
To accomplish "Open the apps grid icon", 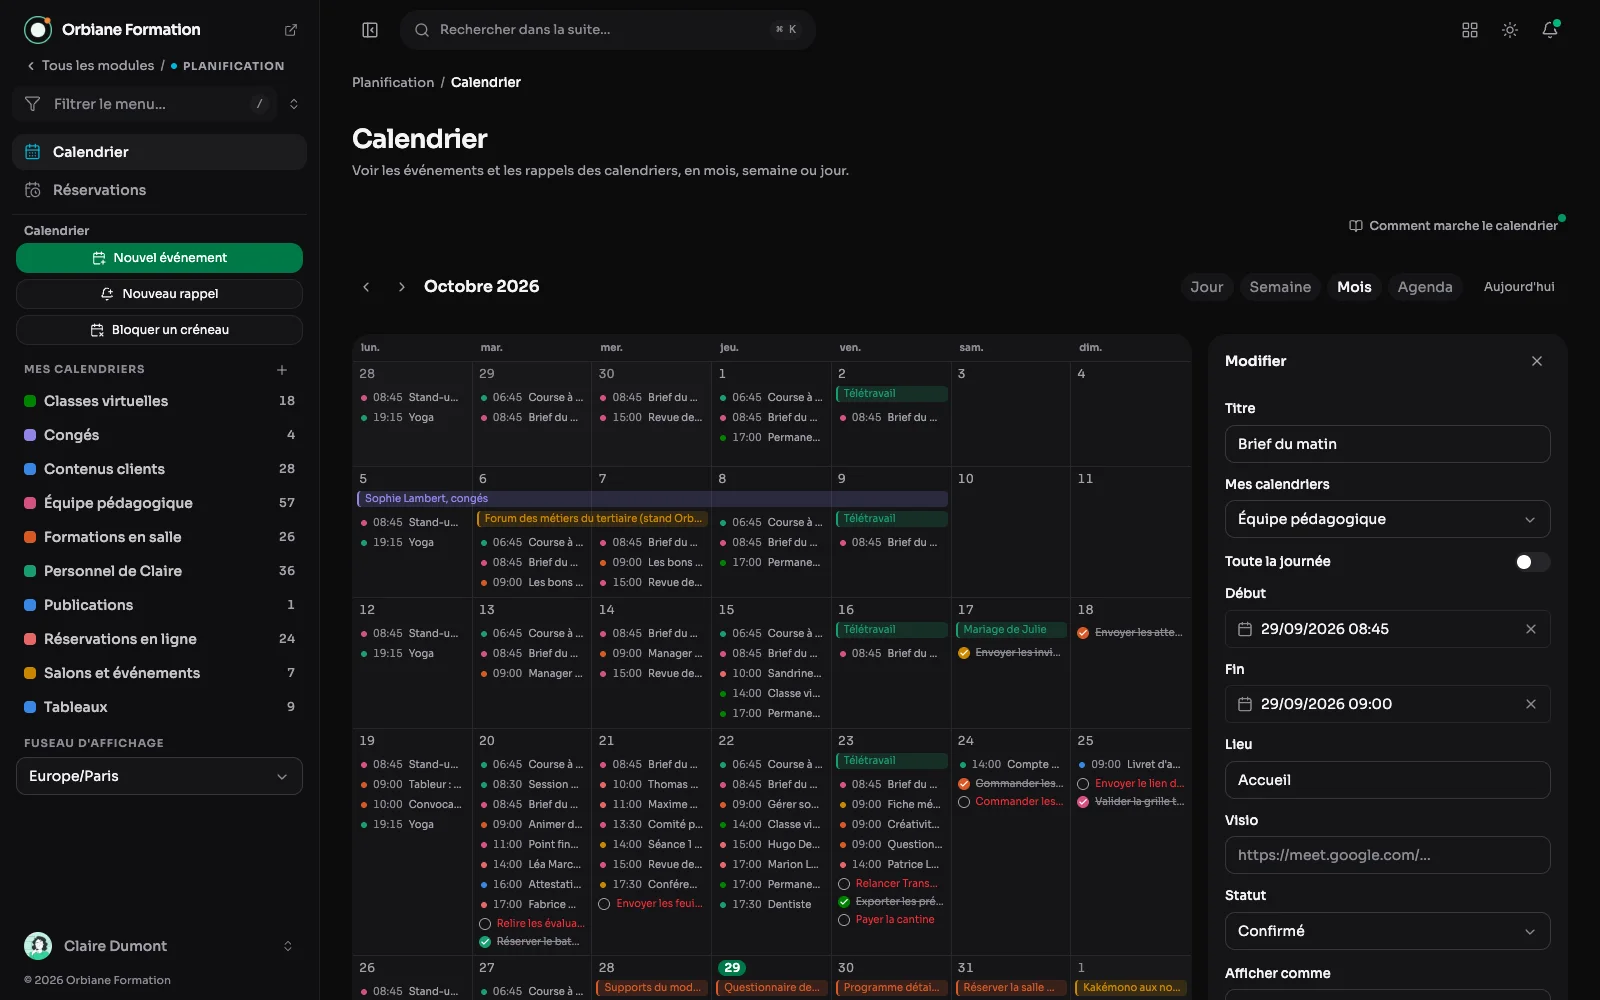I will point(1470,30).
